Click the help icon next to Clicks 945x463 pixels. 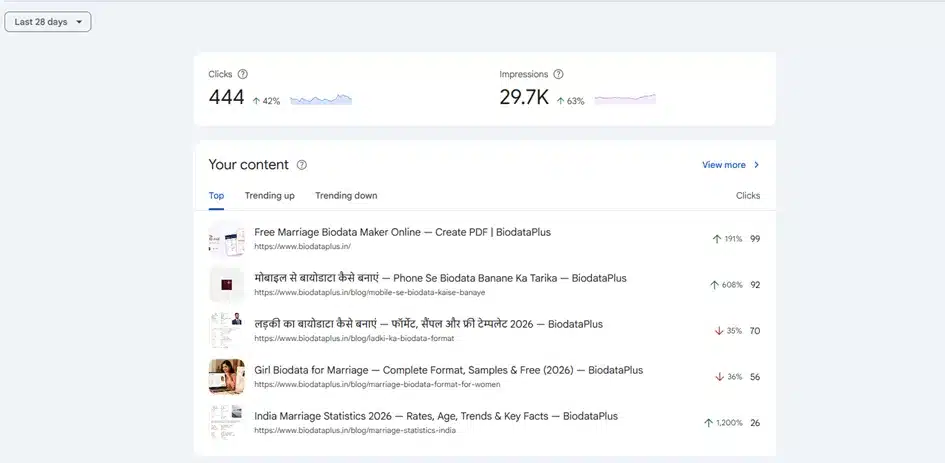click(x=242, y=74)
